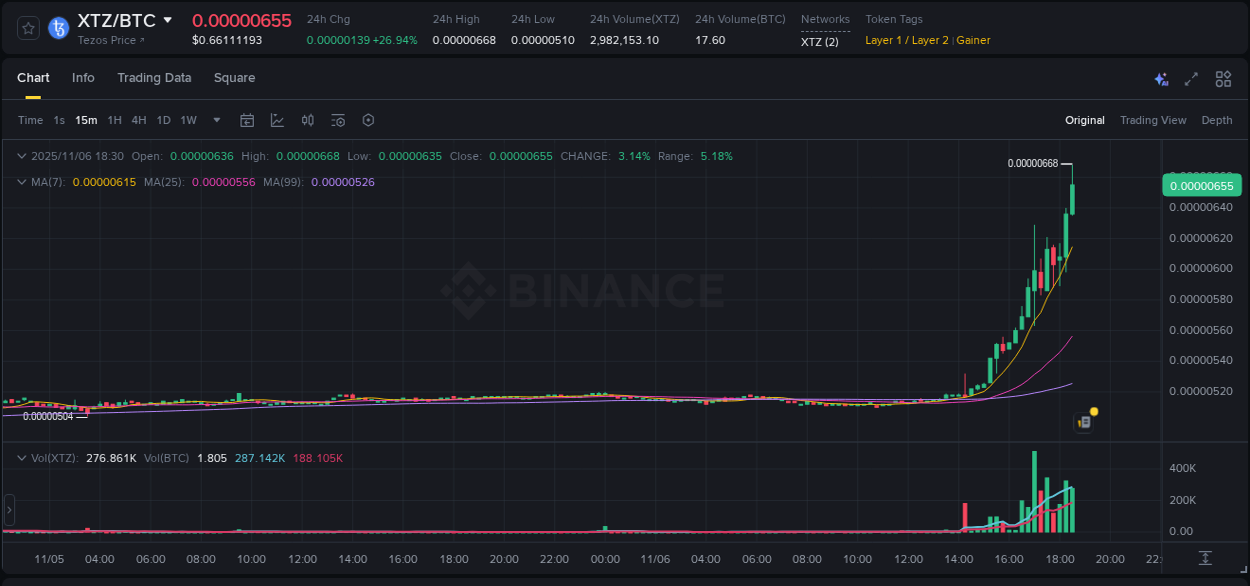Switch to the Trading Data tab
Viewport: 1250px width, 586px height.
154,78
